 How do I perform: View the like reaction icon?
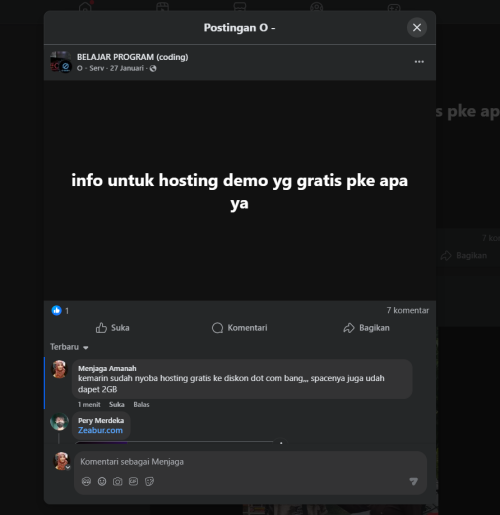(x=56, y=310)
